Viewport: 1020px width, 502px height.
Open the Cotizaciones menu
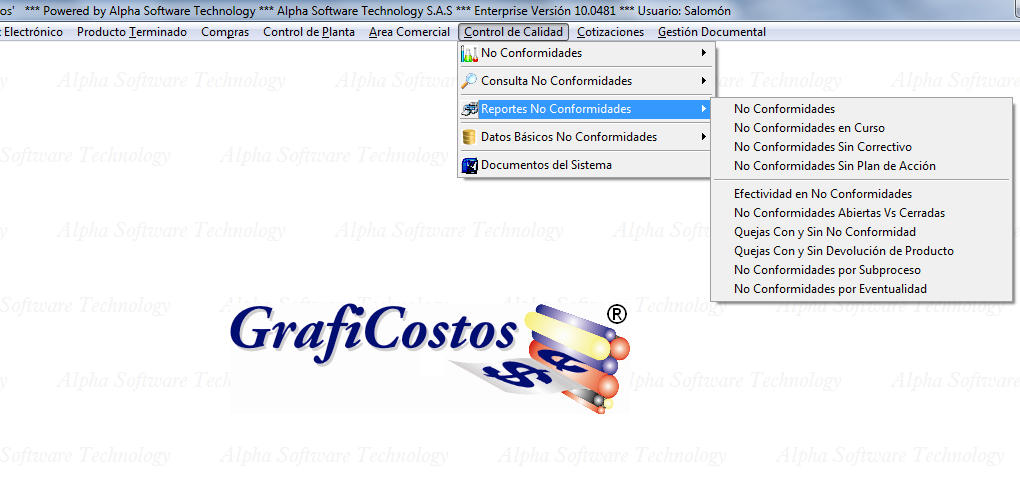[610, 32]
